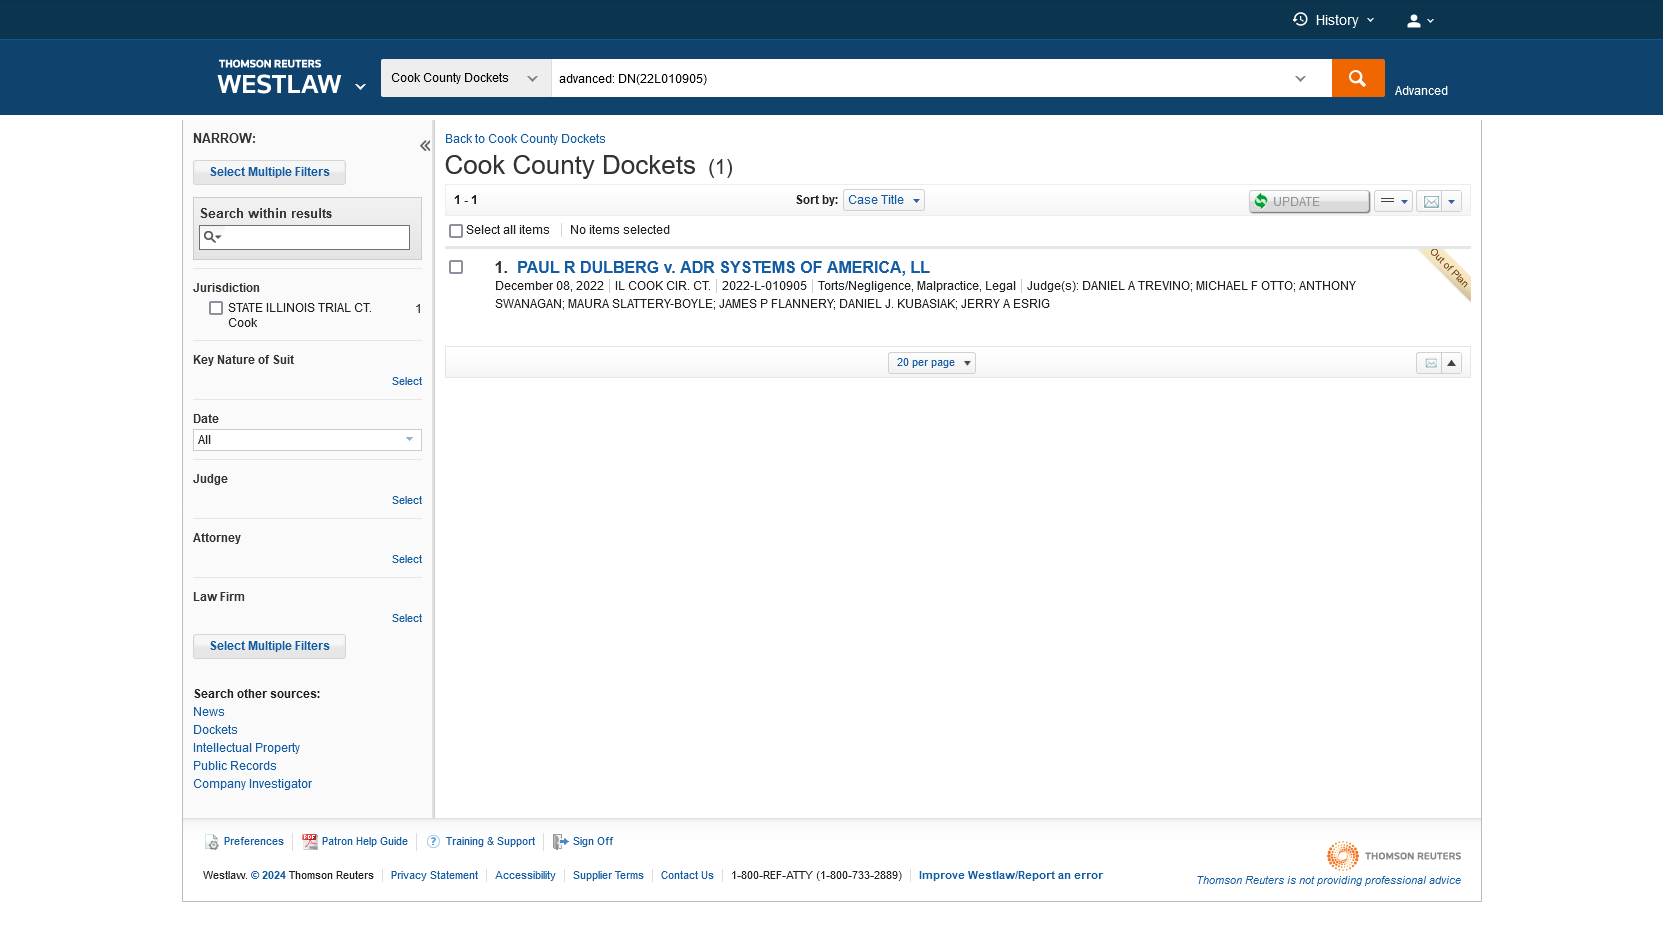Image resolution: width=1663 pixels, height=930 pixels.
Task: Click the Thomson Reuters Westlaw logo
Action: point(280,78)
